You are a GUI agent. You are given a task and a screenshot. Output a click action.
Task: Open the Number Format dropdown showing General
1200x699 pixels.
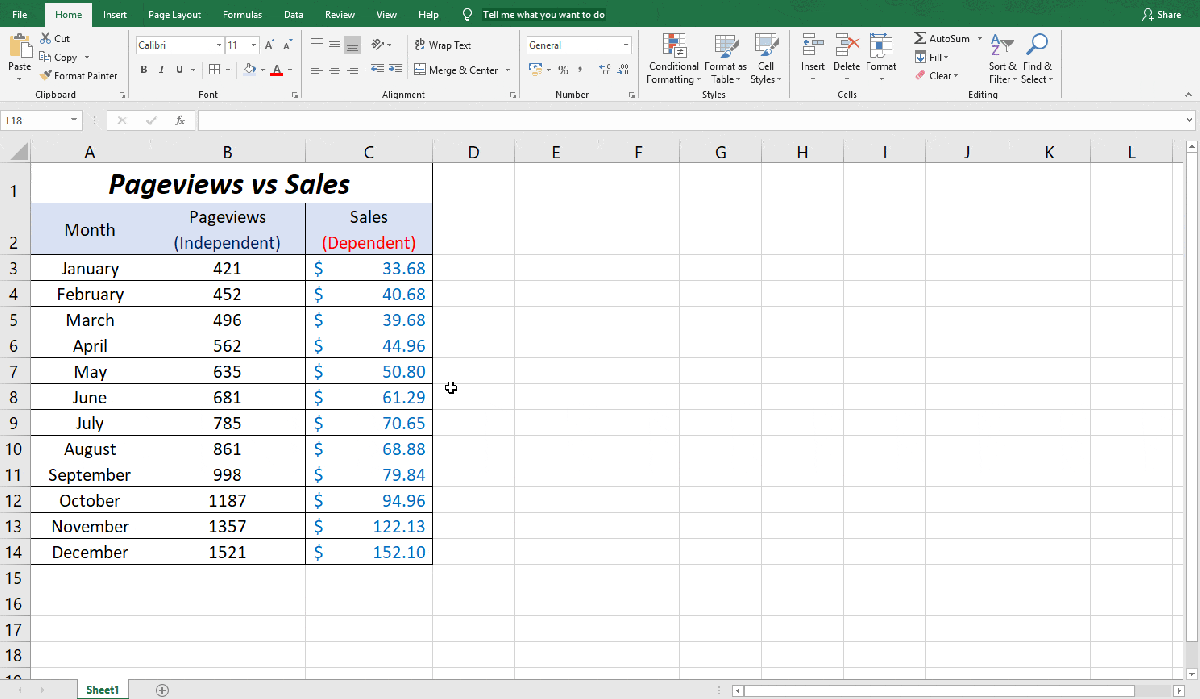click(578, 44)
